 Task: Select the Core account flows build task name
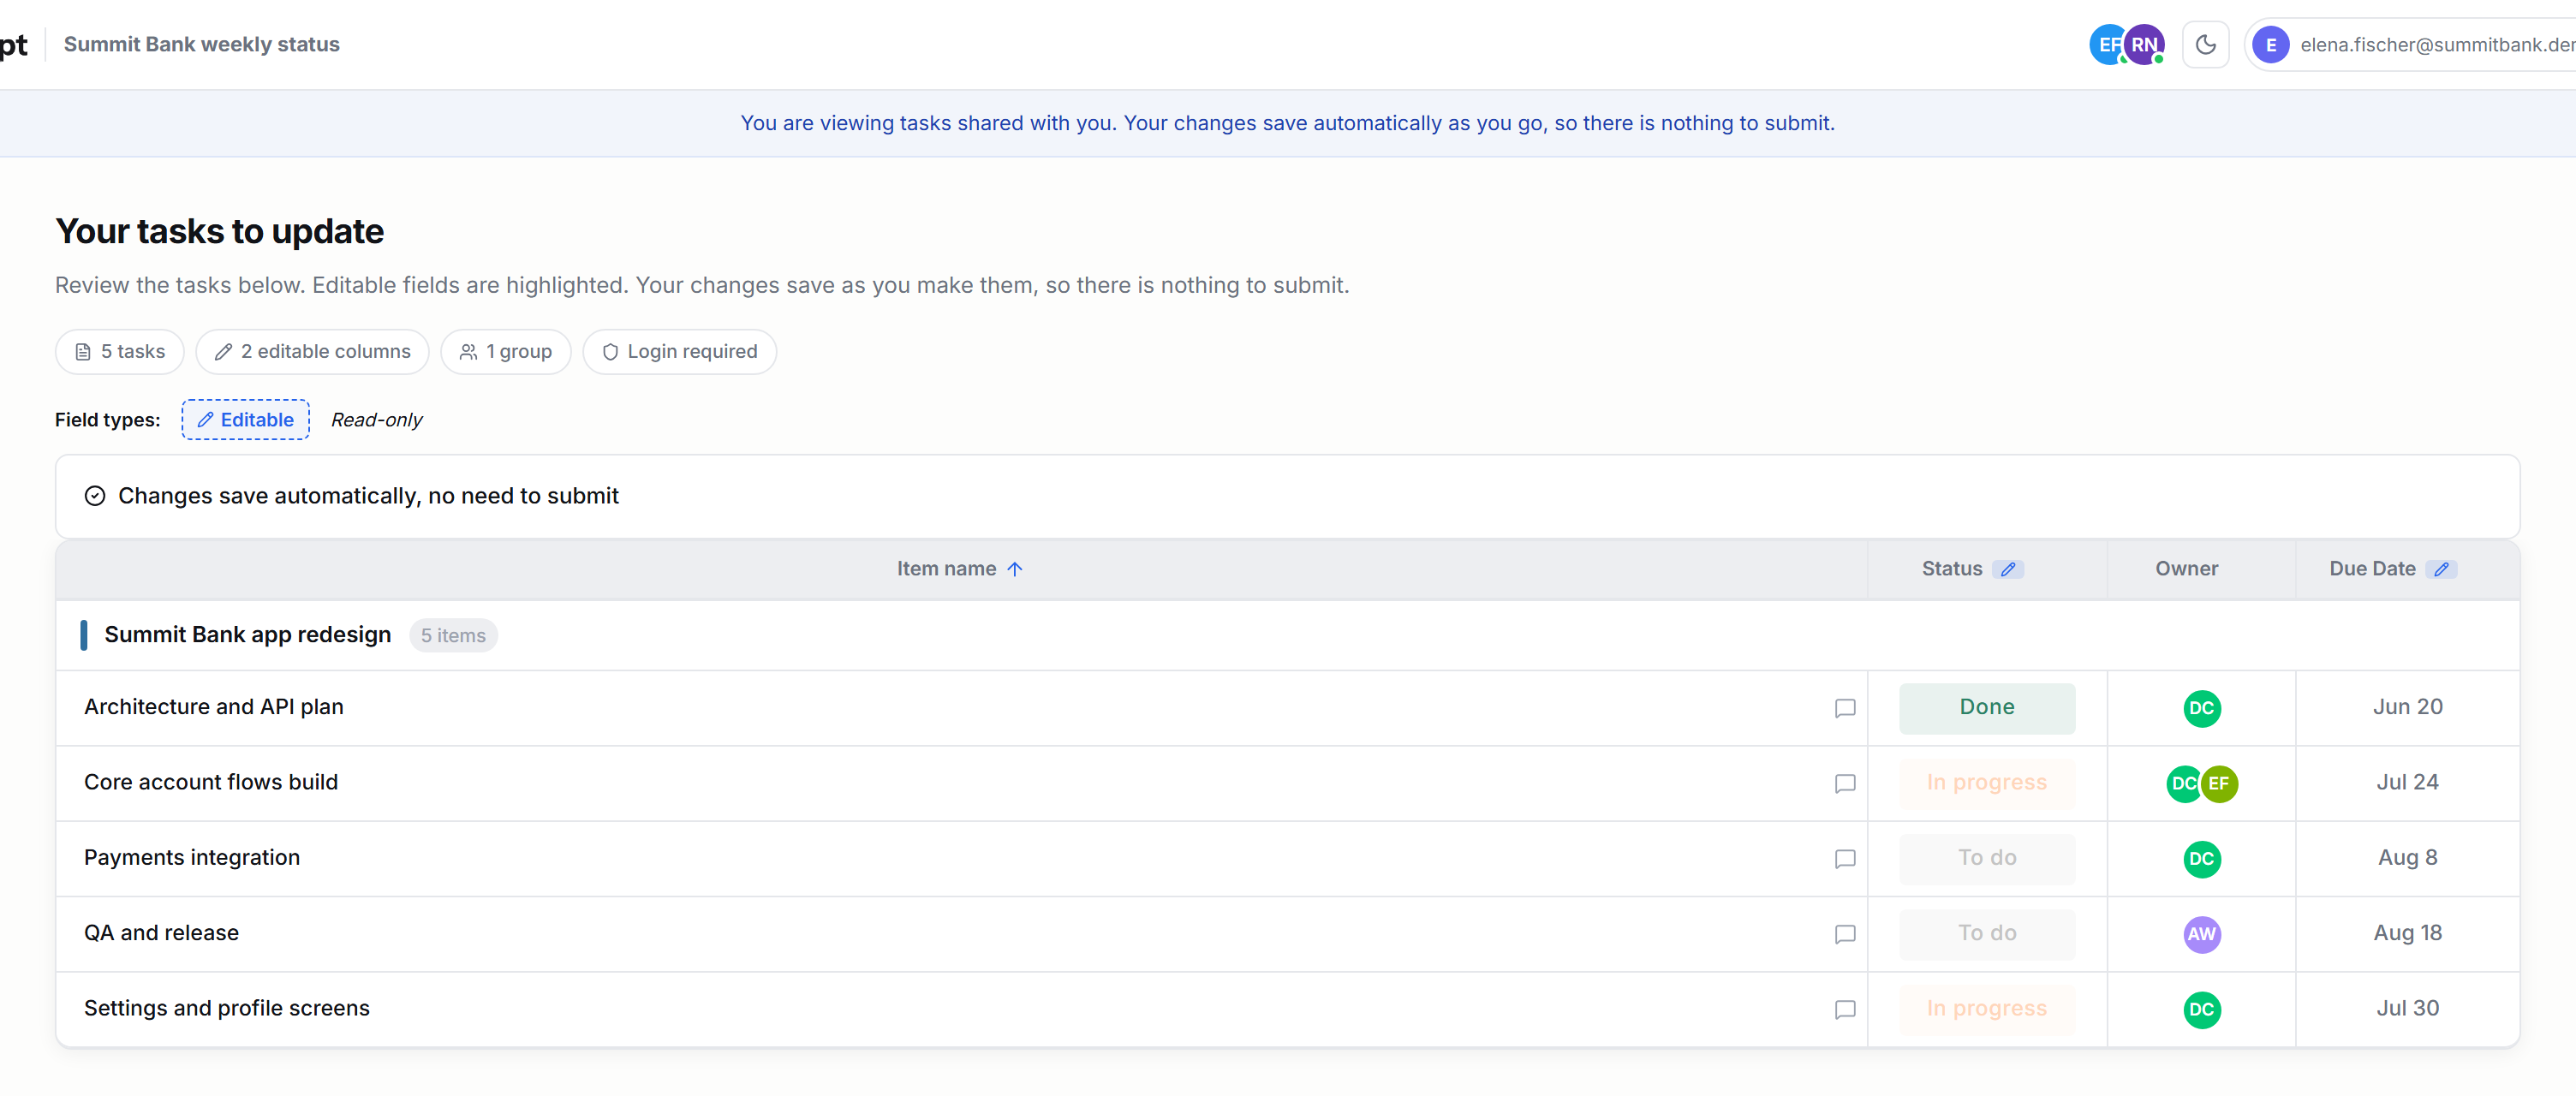[x=211, y=783]
